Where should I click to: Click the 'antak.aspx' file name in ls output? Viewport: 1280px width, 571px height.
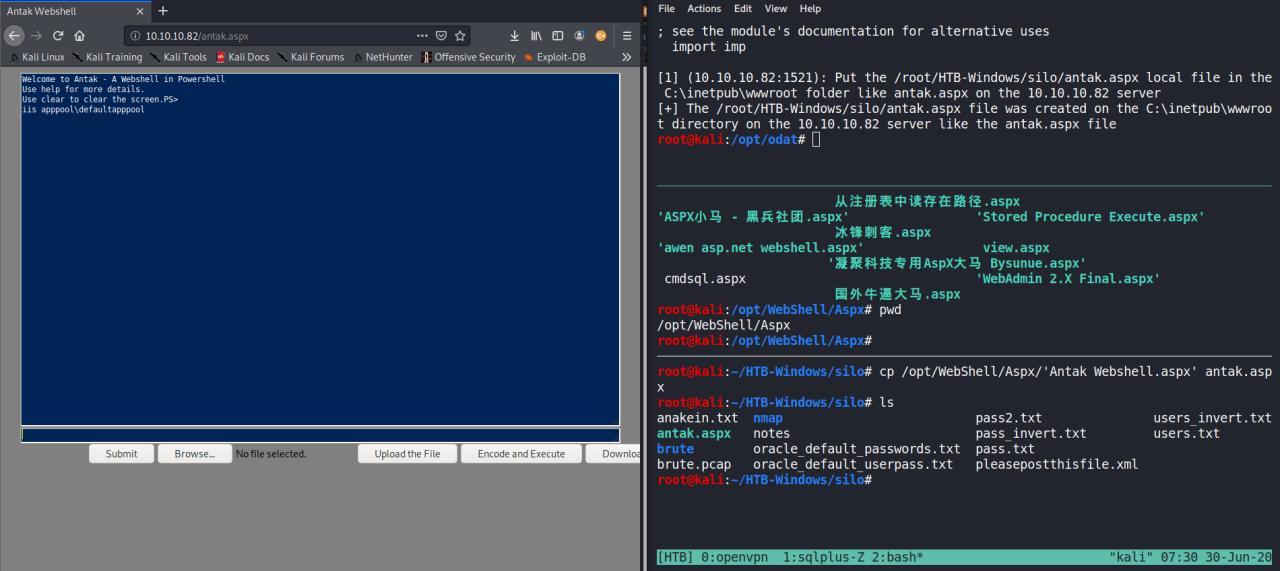[694, 433]
